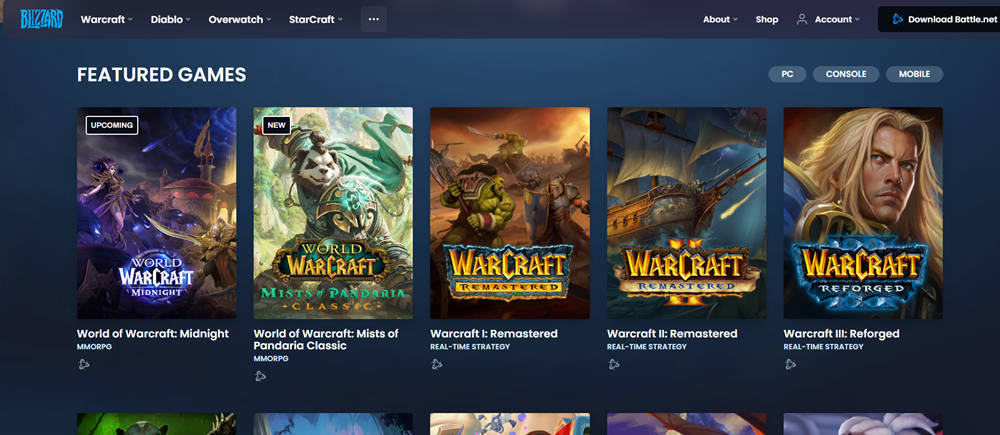Screen dimensions: 1000x435
Task: Click the UPCOMING badge on Midnight card
Action: pyautogui.click(x=112, y=125)
